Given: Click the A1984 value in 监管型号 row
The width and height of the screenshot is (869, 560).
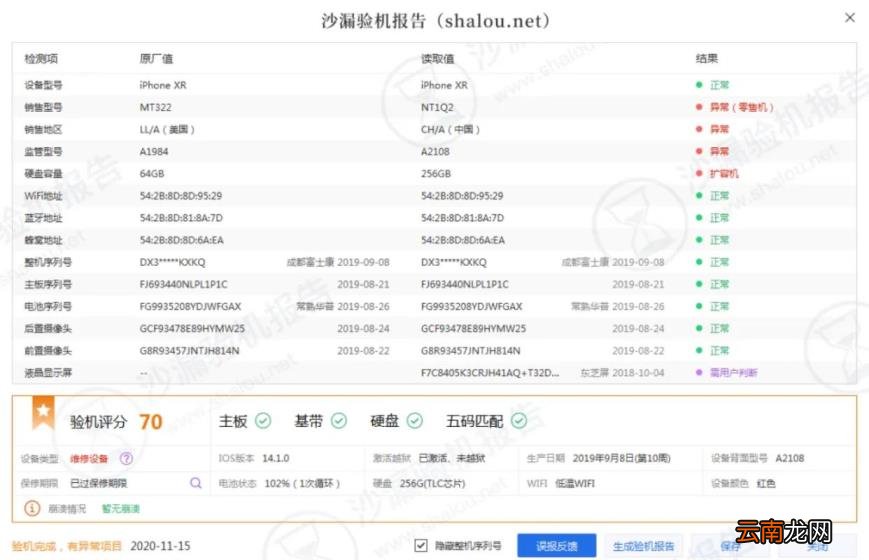Looking at the screenshot, I should coord(154,151).
